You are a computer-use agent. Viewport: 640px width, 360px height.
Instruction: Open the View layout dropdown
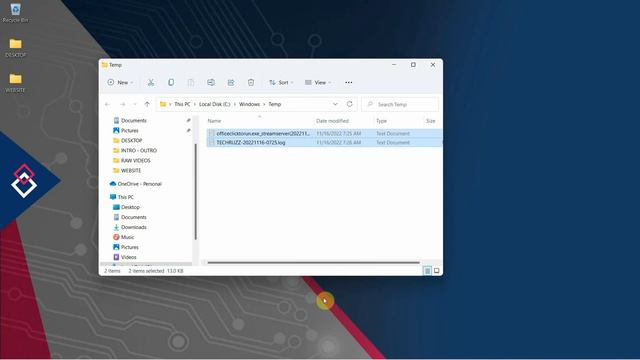[x=318, y=82]
